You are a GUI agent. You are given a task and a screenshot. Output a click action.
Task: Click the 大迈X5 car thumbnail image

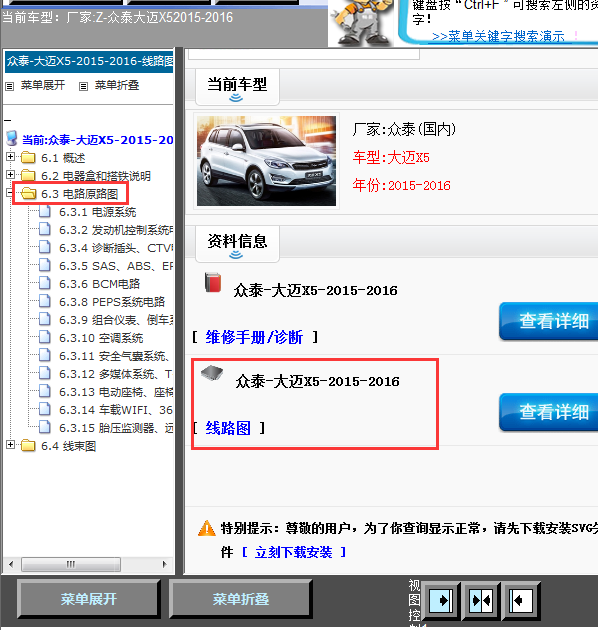point(266,161)
